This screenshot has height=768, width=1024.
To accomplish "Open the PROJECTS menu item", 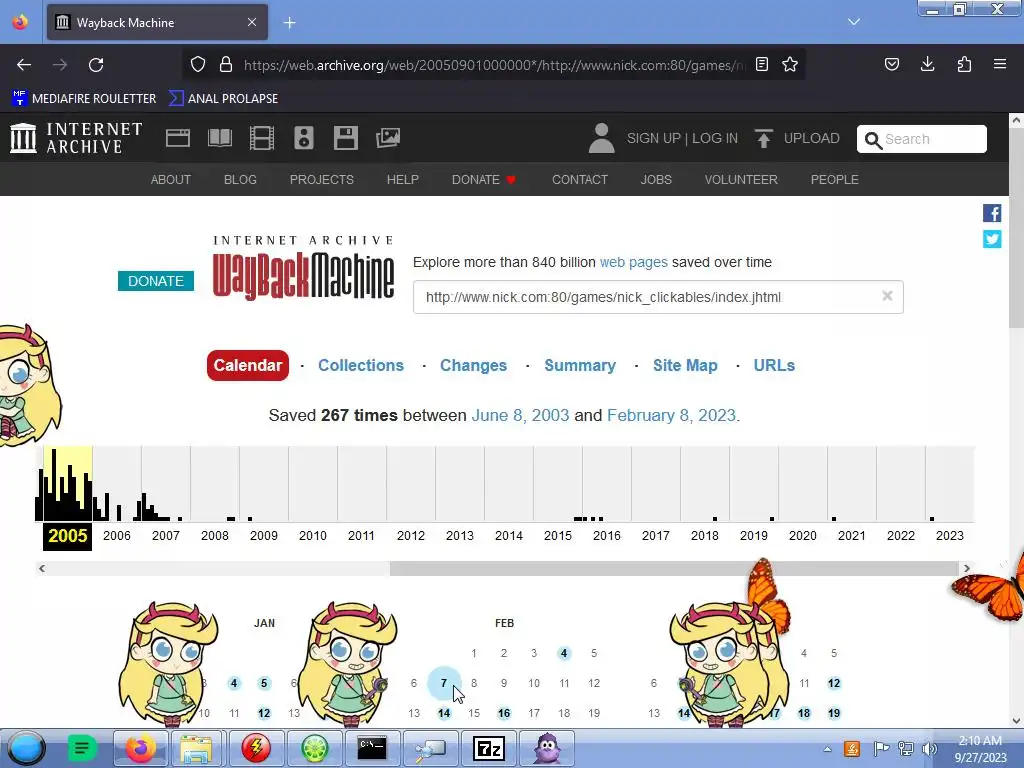I will pos(322,180).
